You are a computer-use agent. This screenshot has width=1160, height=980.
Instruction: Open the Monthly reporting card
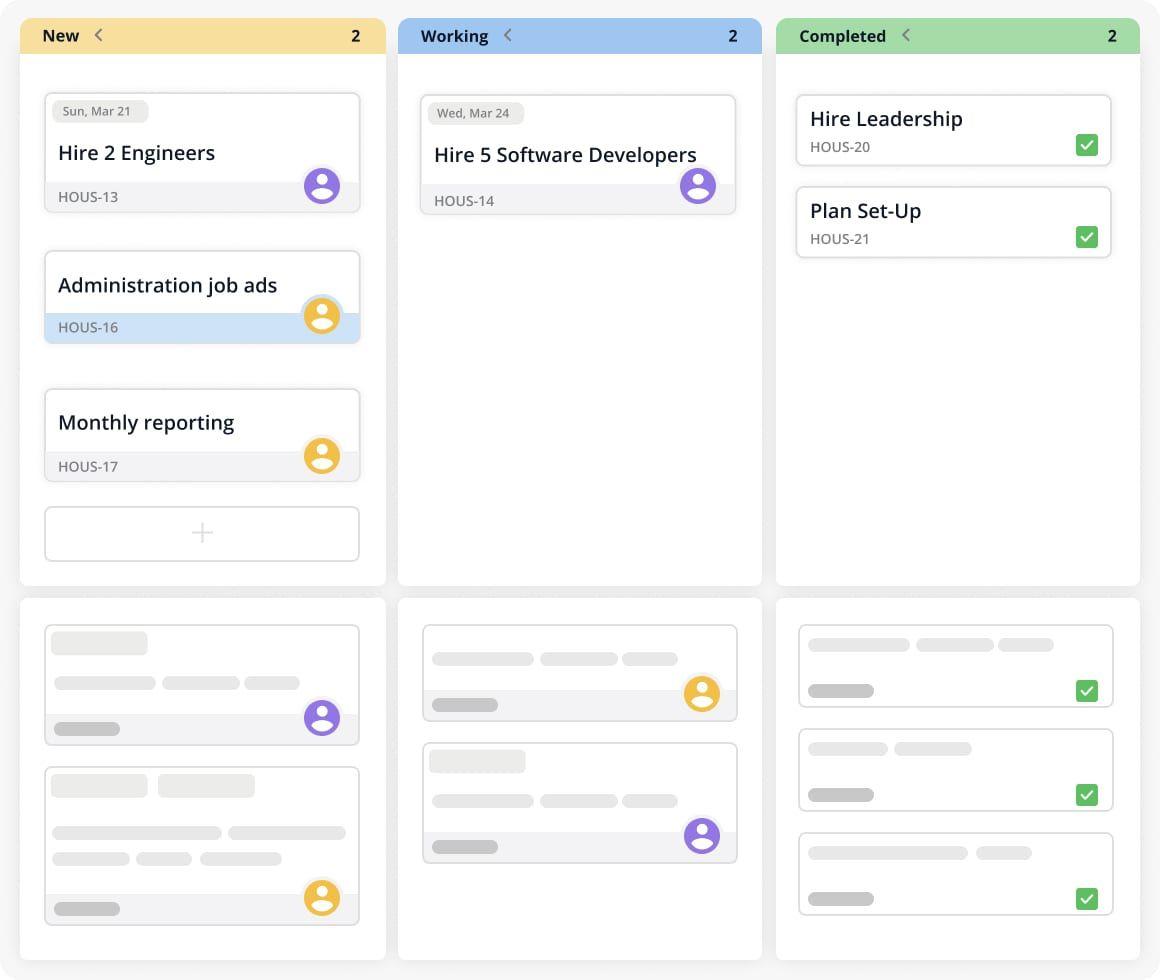(202, 436)
